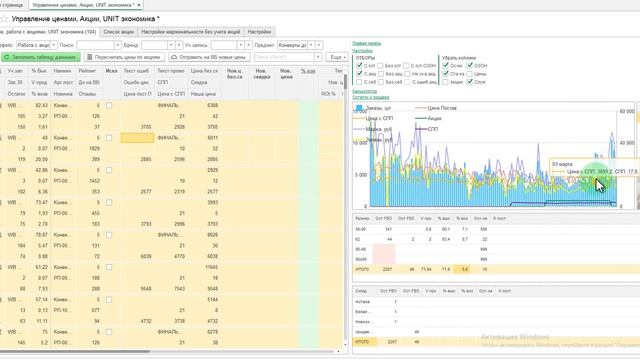Screen dimensions: 640x360
Task: Click the horizontal scrollbar under table
Action: (75, 351)
